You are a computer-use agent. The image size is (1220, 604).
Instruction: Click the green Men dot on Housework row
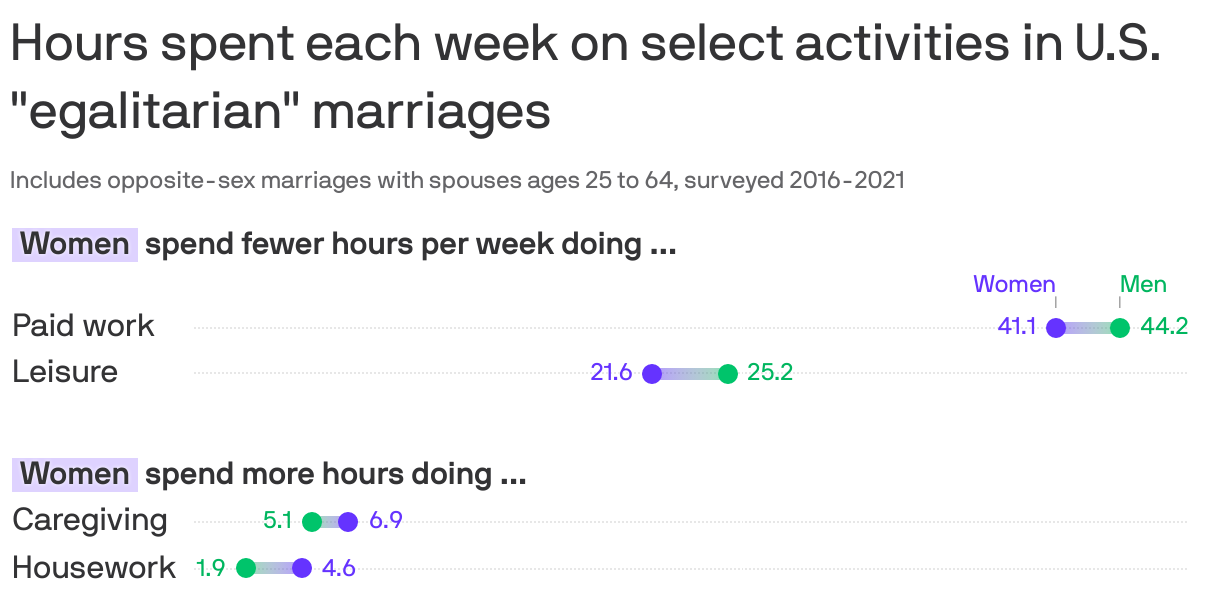pos(246,569)
